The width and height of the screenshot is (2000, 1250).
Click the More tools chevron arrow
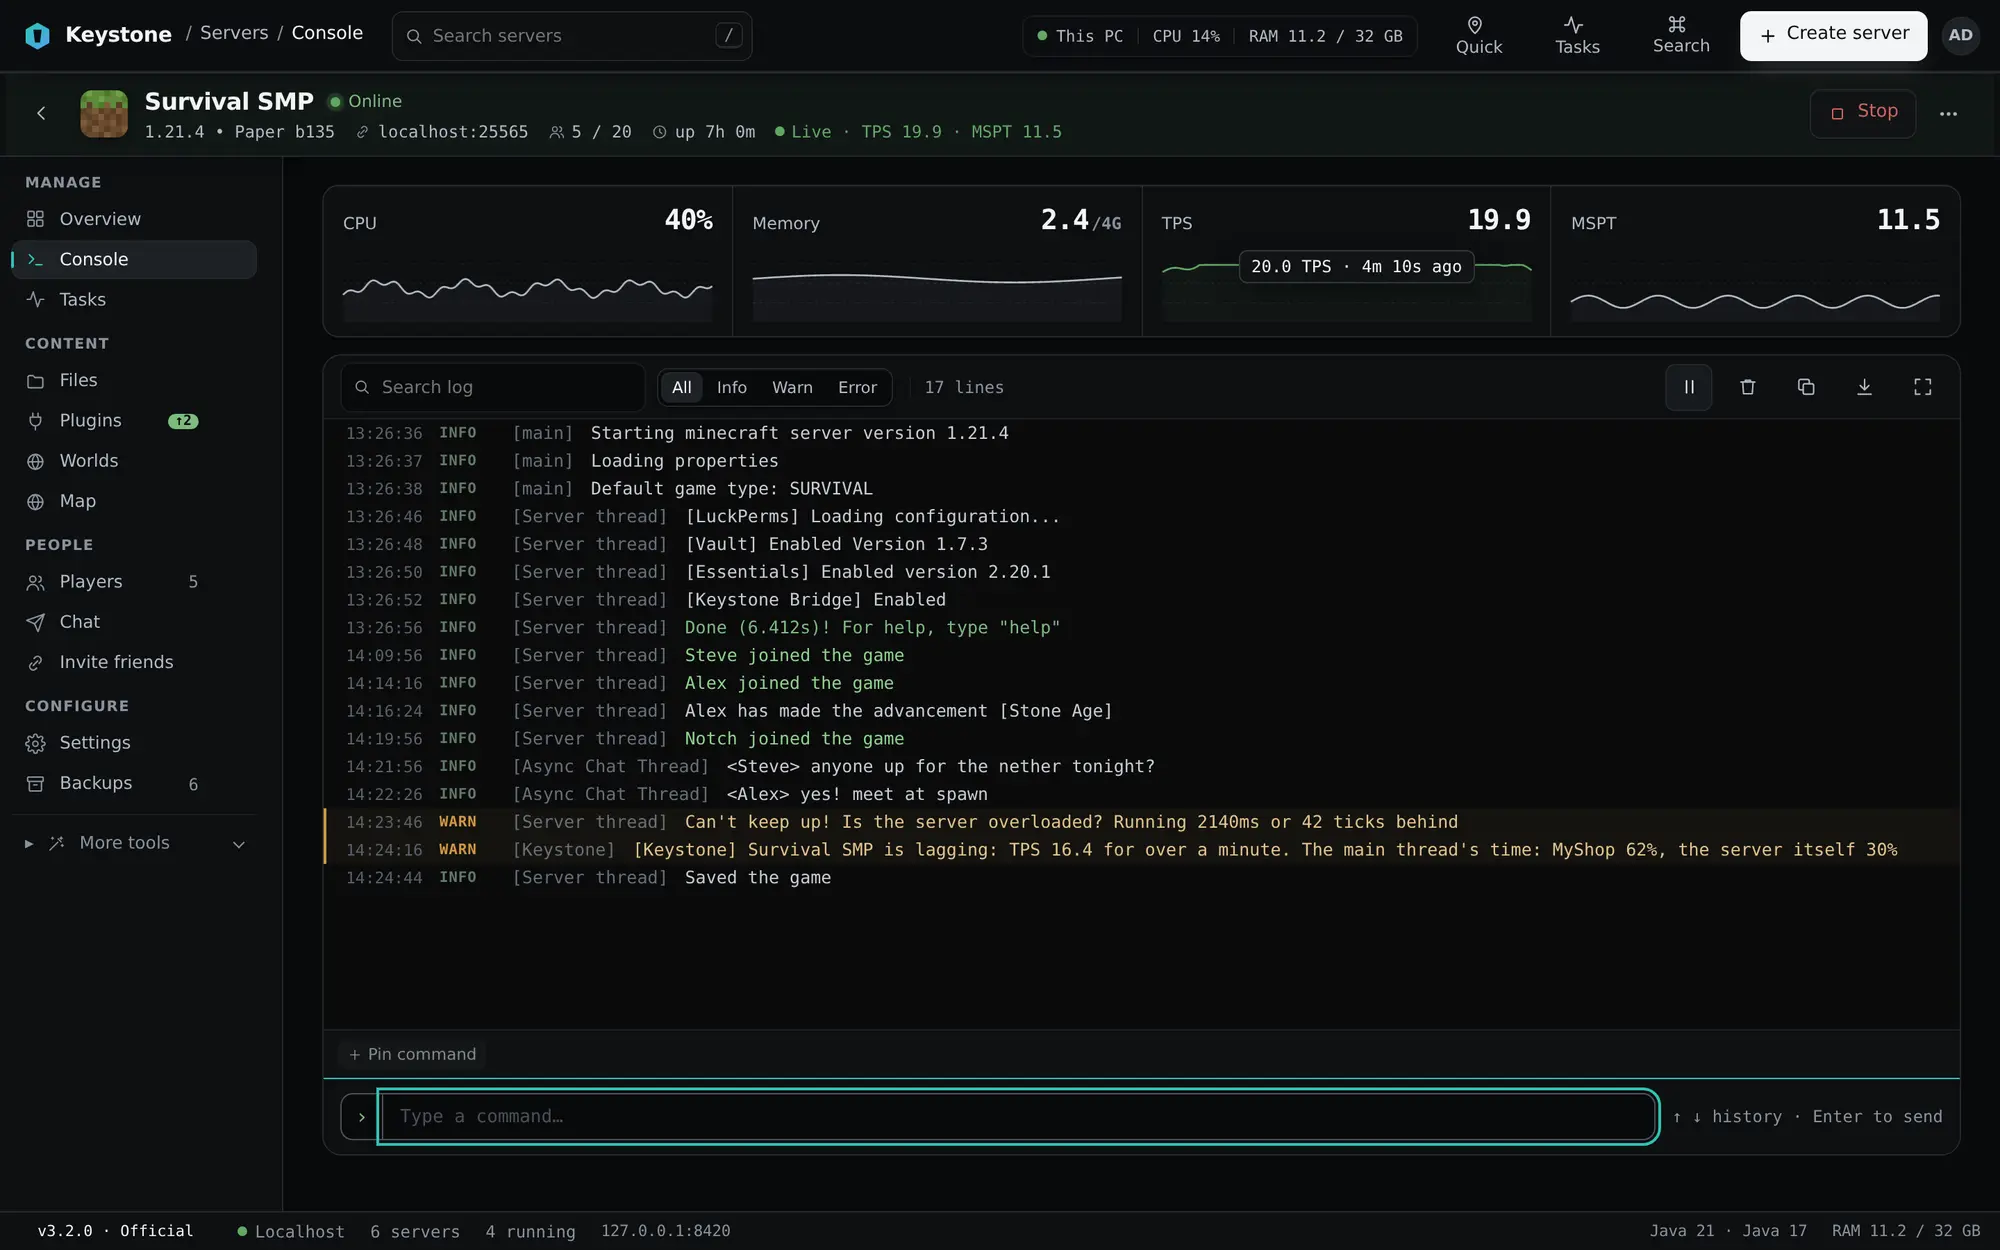(x=239, y=844)
